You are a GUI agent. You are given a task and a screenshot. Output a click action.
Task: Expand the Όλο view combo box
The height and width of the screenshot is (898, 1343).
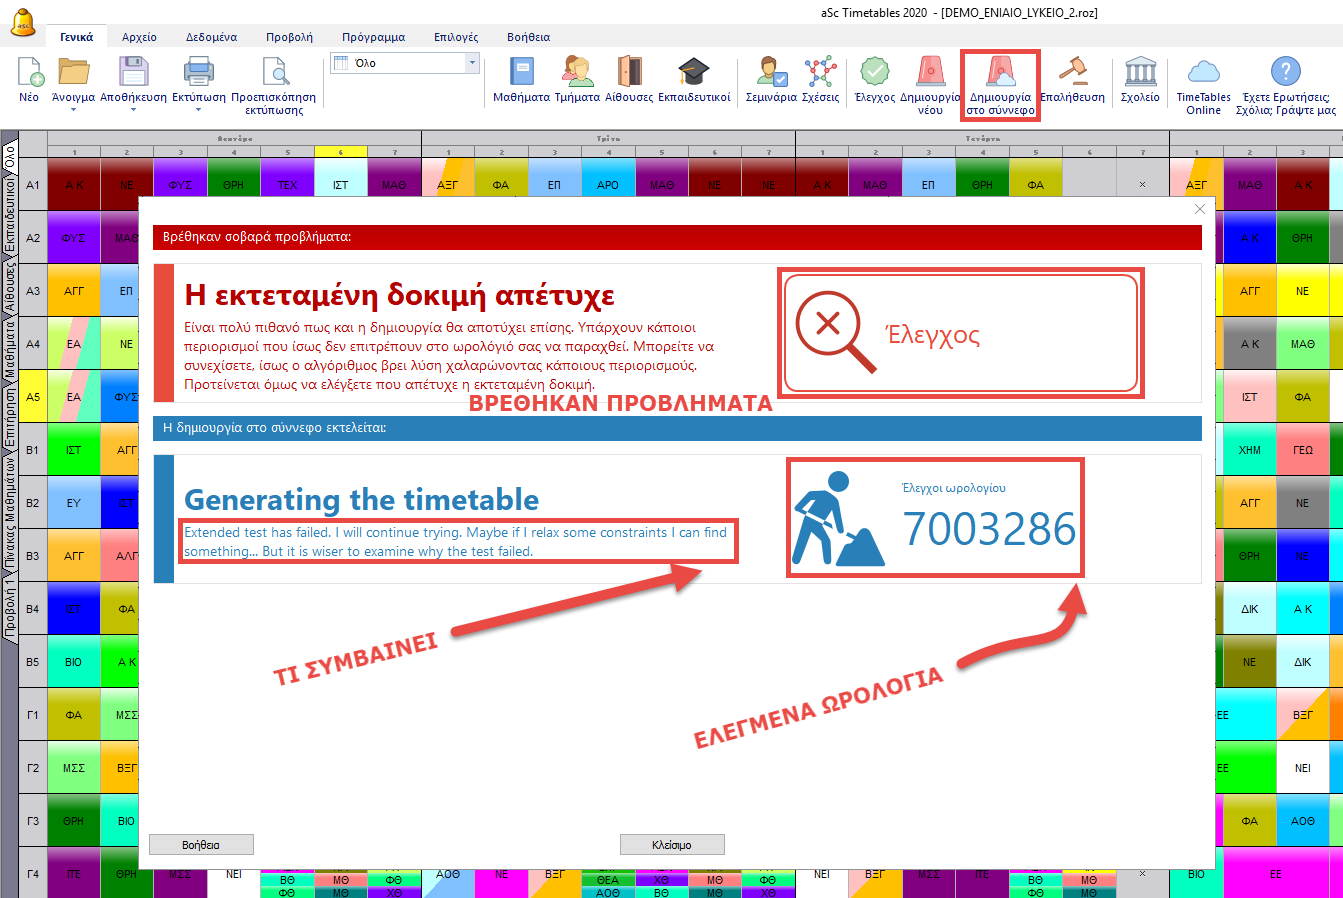point(472,63)
